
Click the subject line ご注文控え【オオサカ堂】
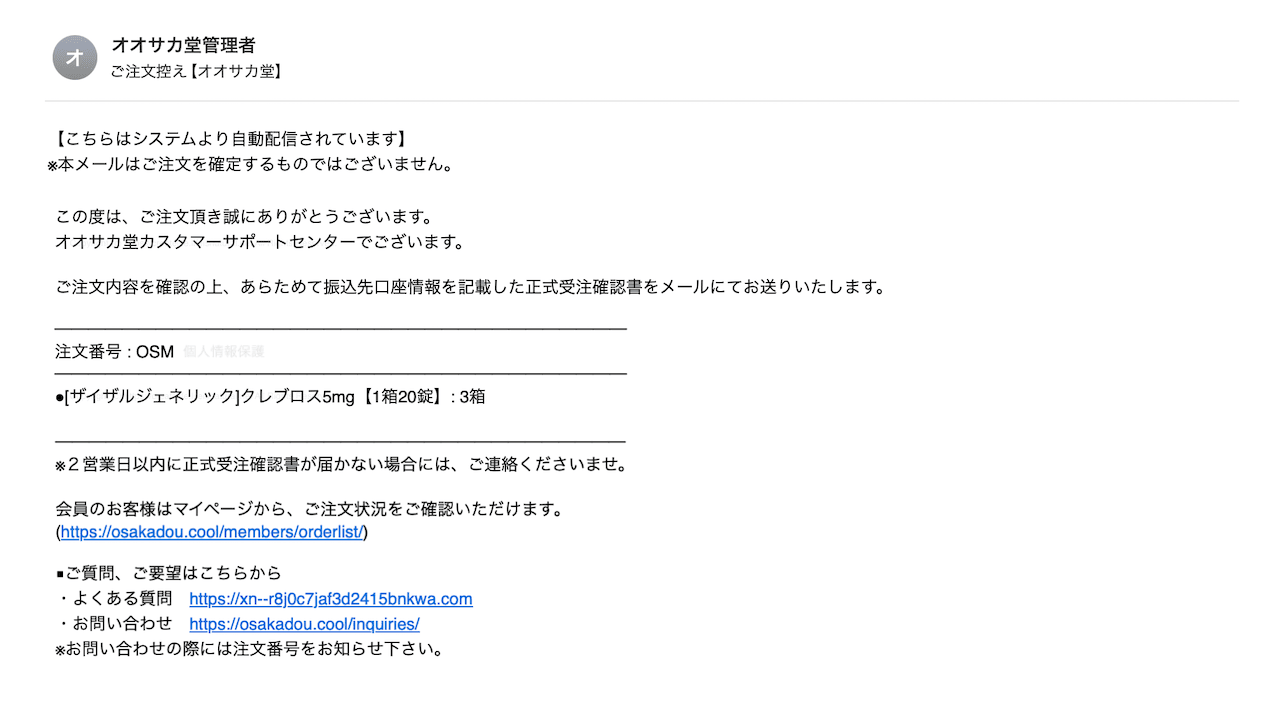point(196,72)
